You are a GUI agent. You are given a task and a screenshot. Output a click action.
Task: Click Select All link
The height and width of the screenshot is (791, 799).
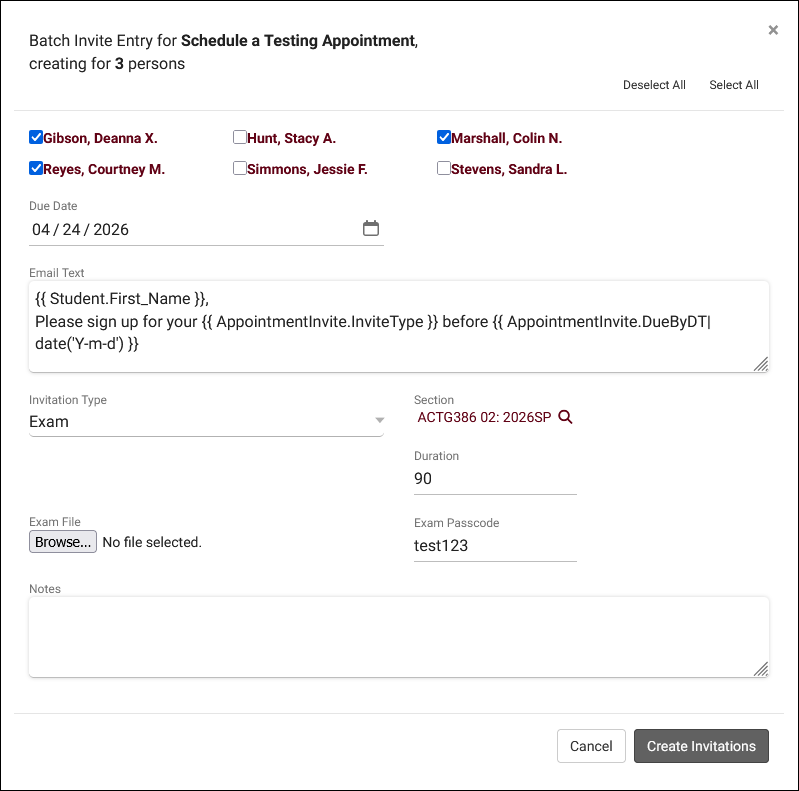point(734,85)
